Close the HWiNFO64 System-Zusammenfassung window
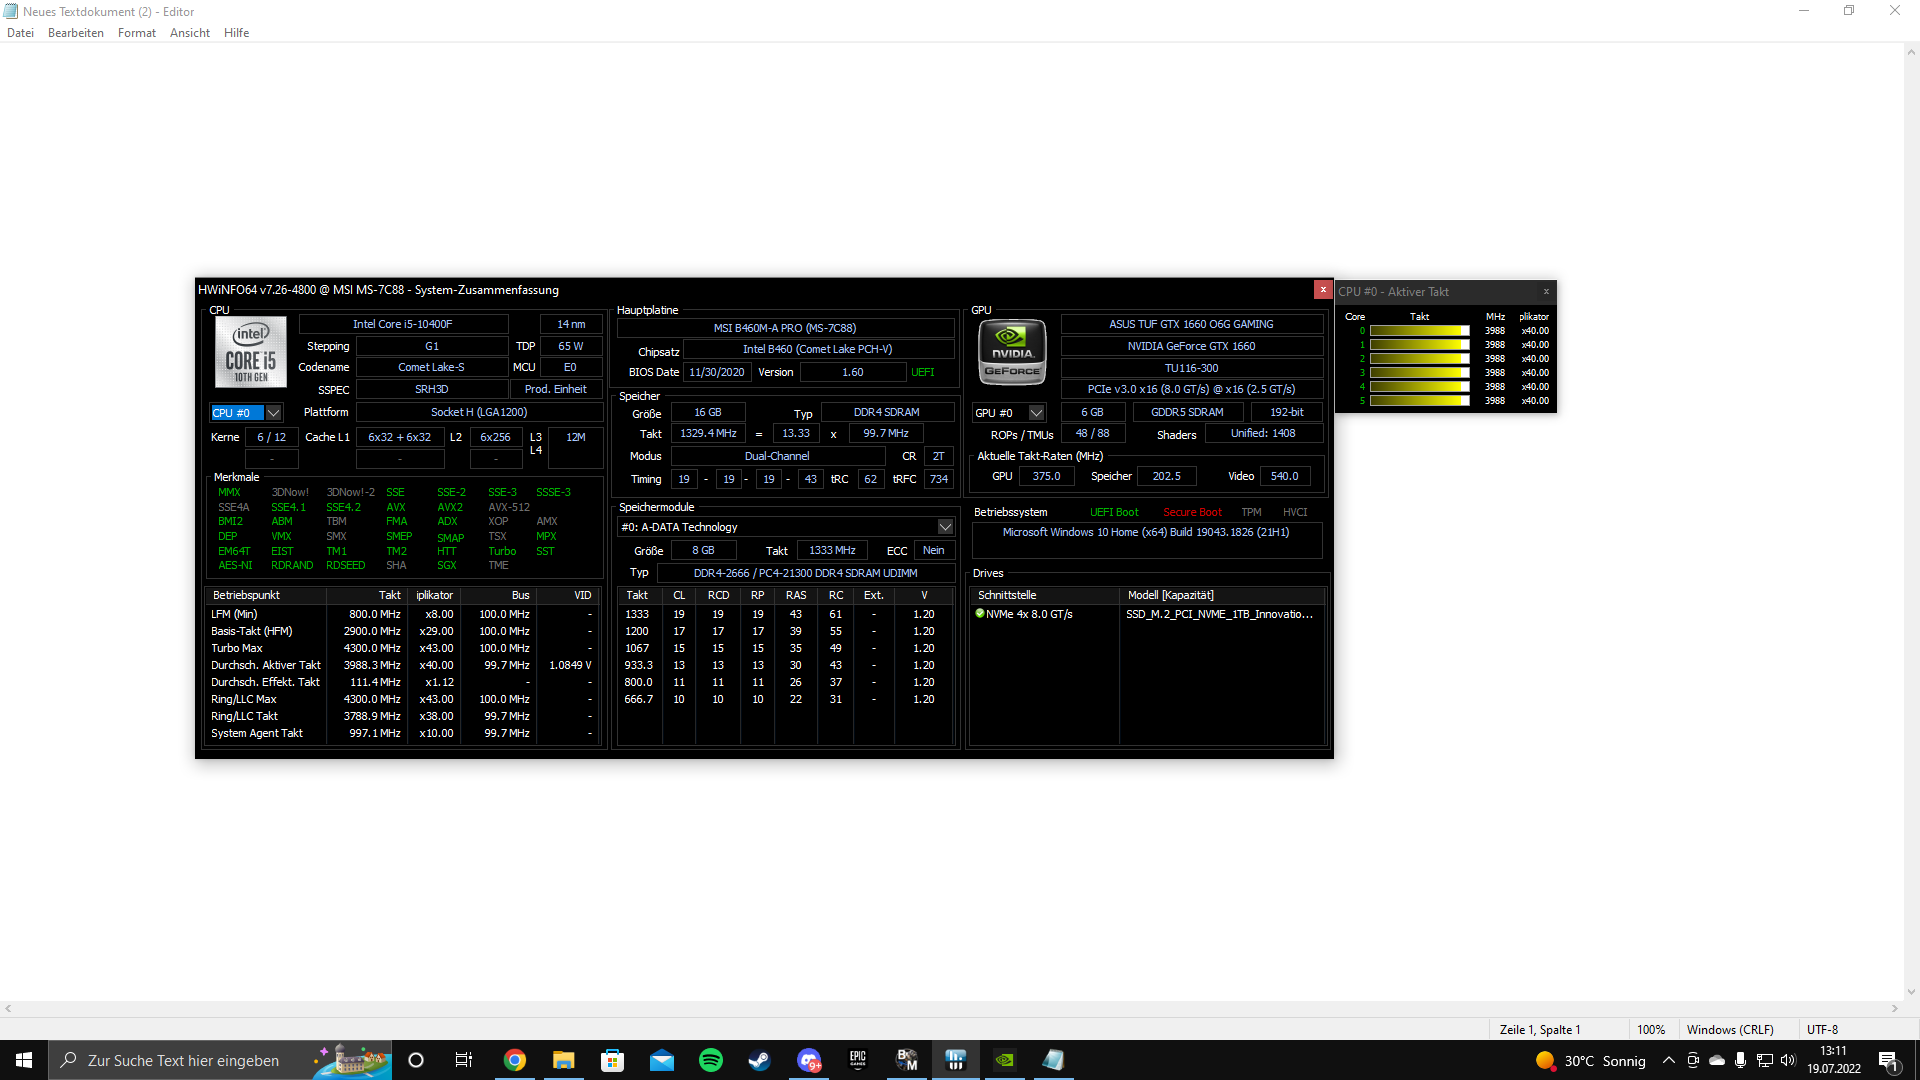This screenshot has width=1920, height=1080. (x=1323, y=290)
